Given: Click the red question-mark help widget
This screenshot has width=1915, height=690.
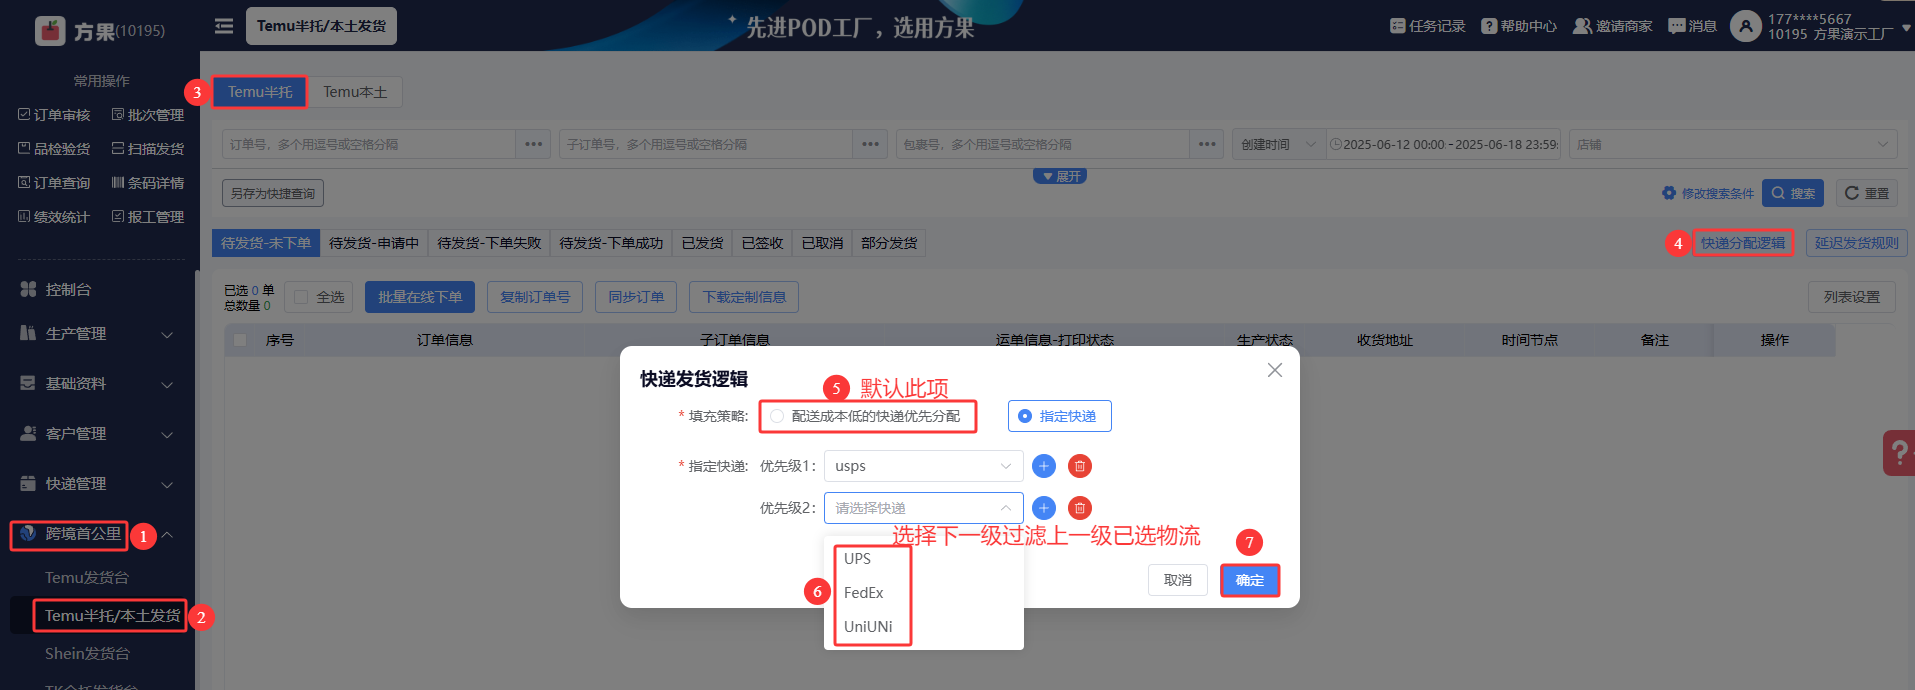Looking at the screenshot, I should tap(1899, 453).
